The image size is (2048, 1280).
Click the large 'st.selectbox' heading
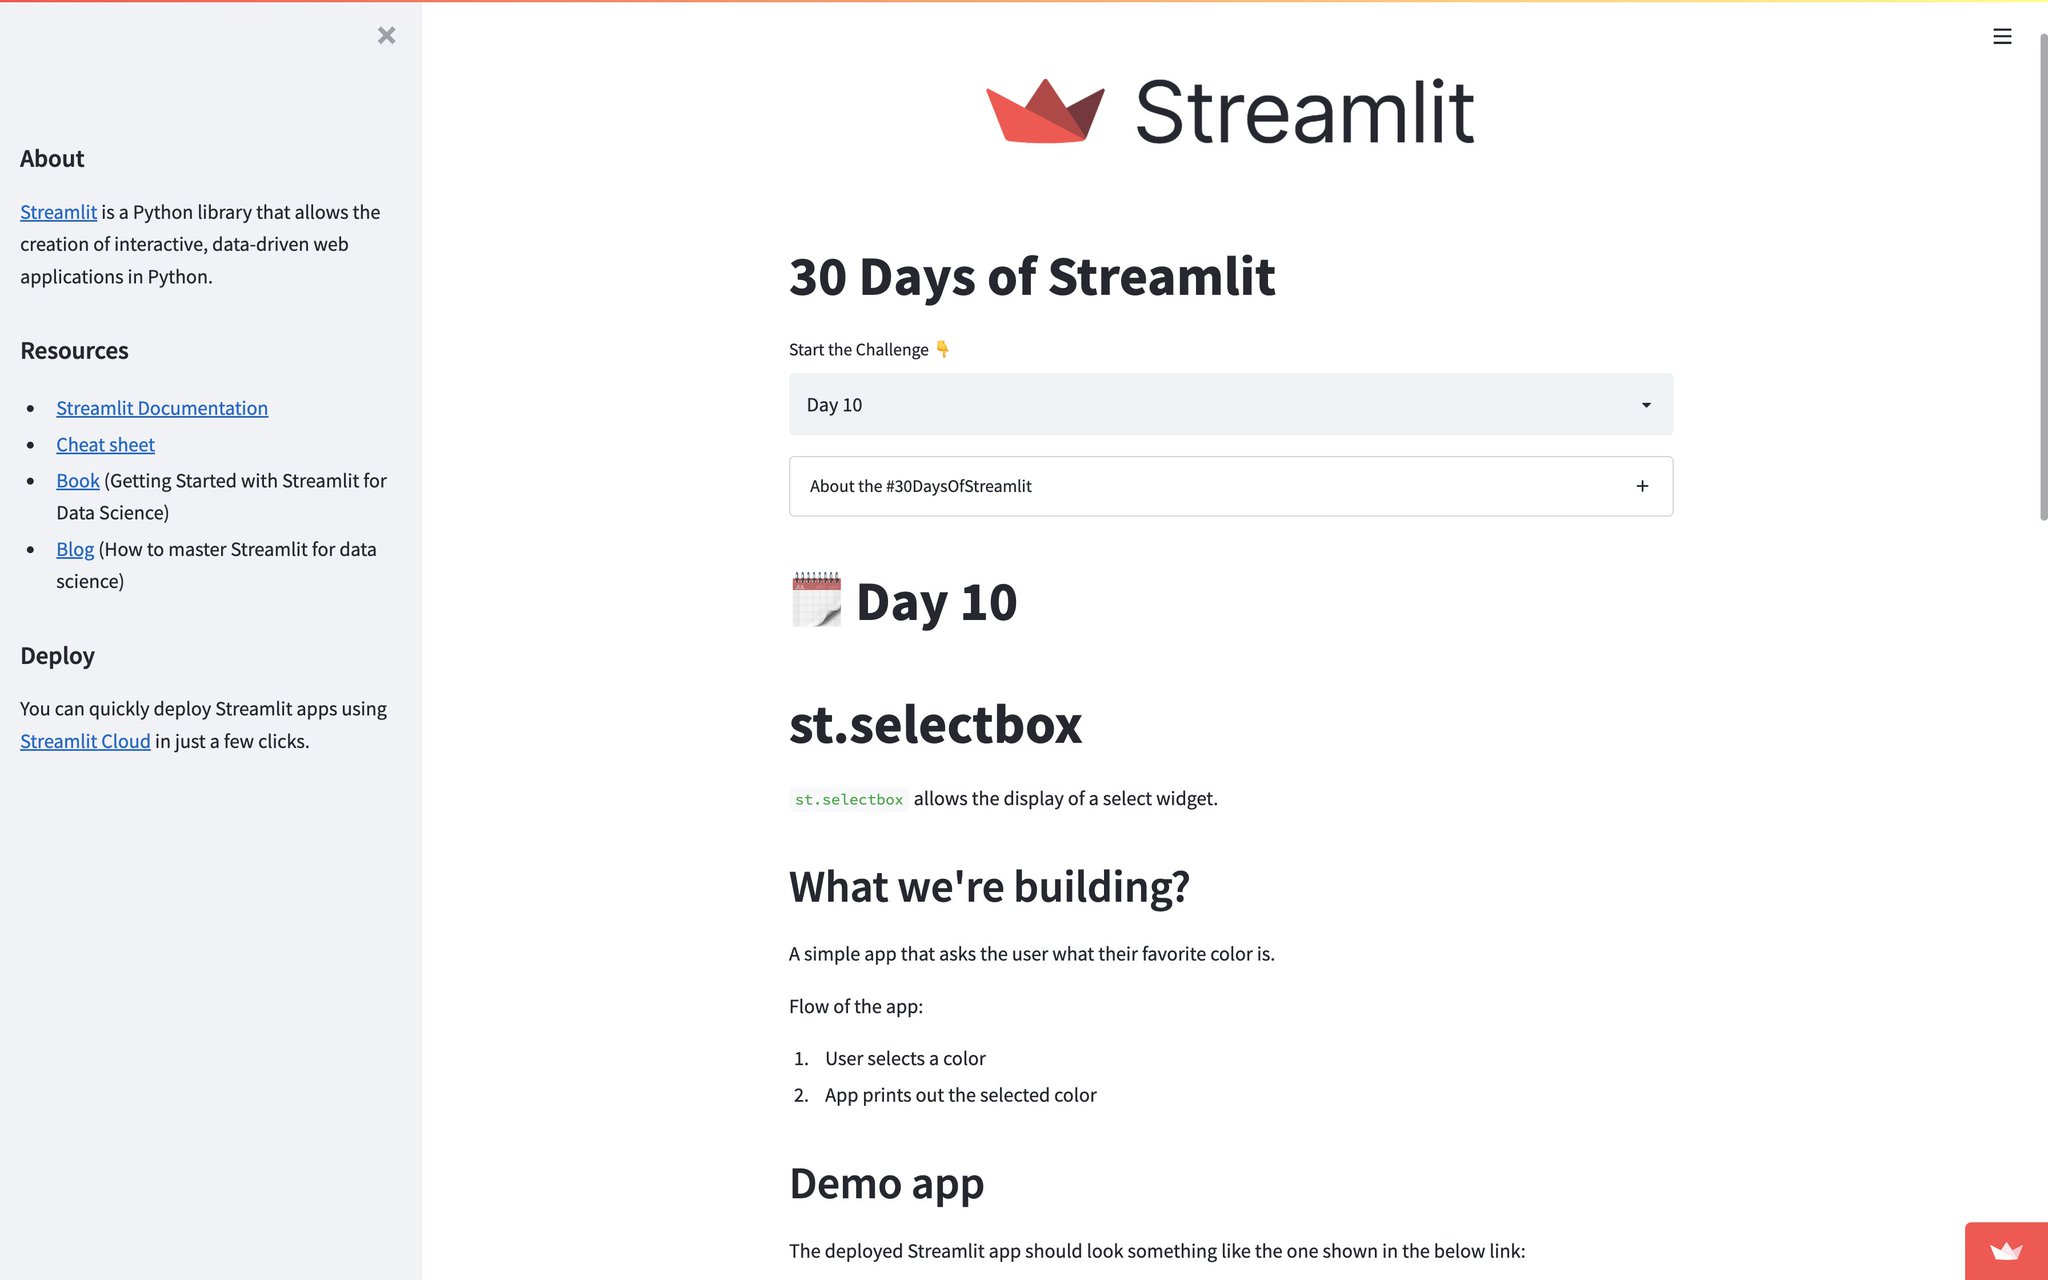935,725
